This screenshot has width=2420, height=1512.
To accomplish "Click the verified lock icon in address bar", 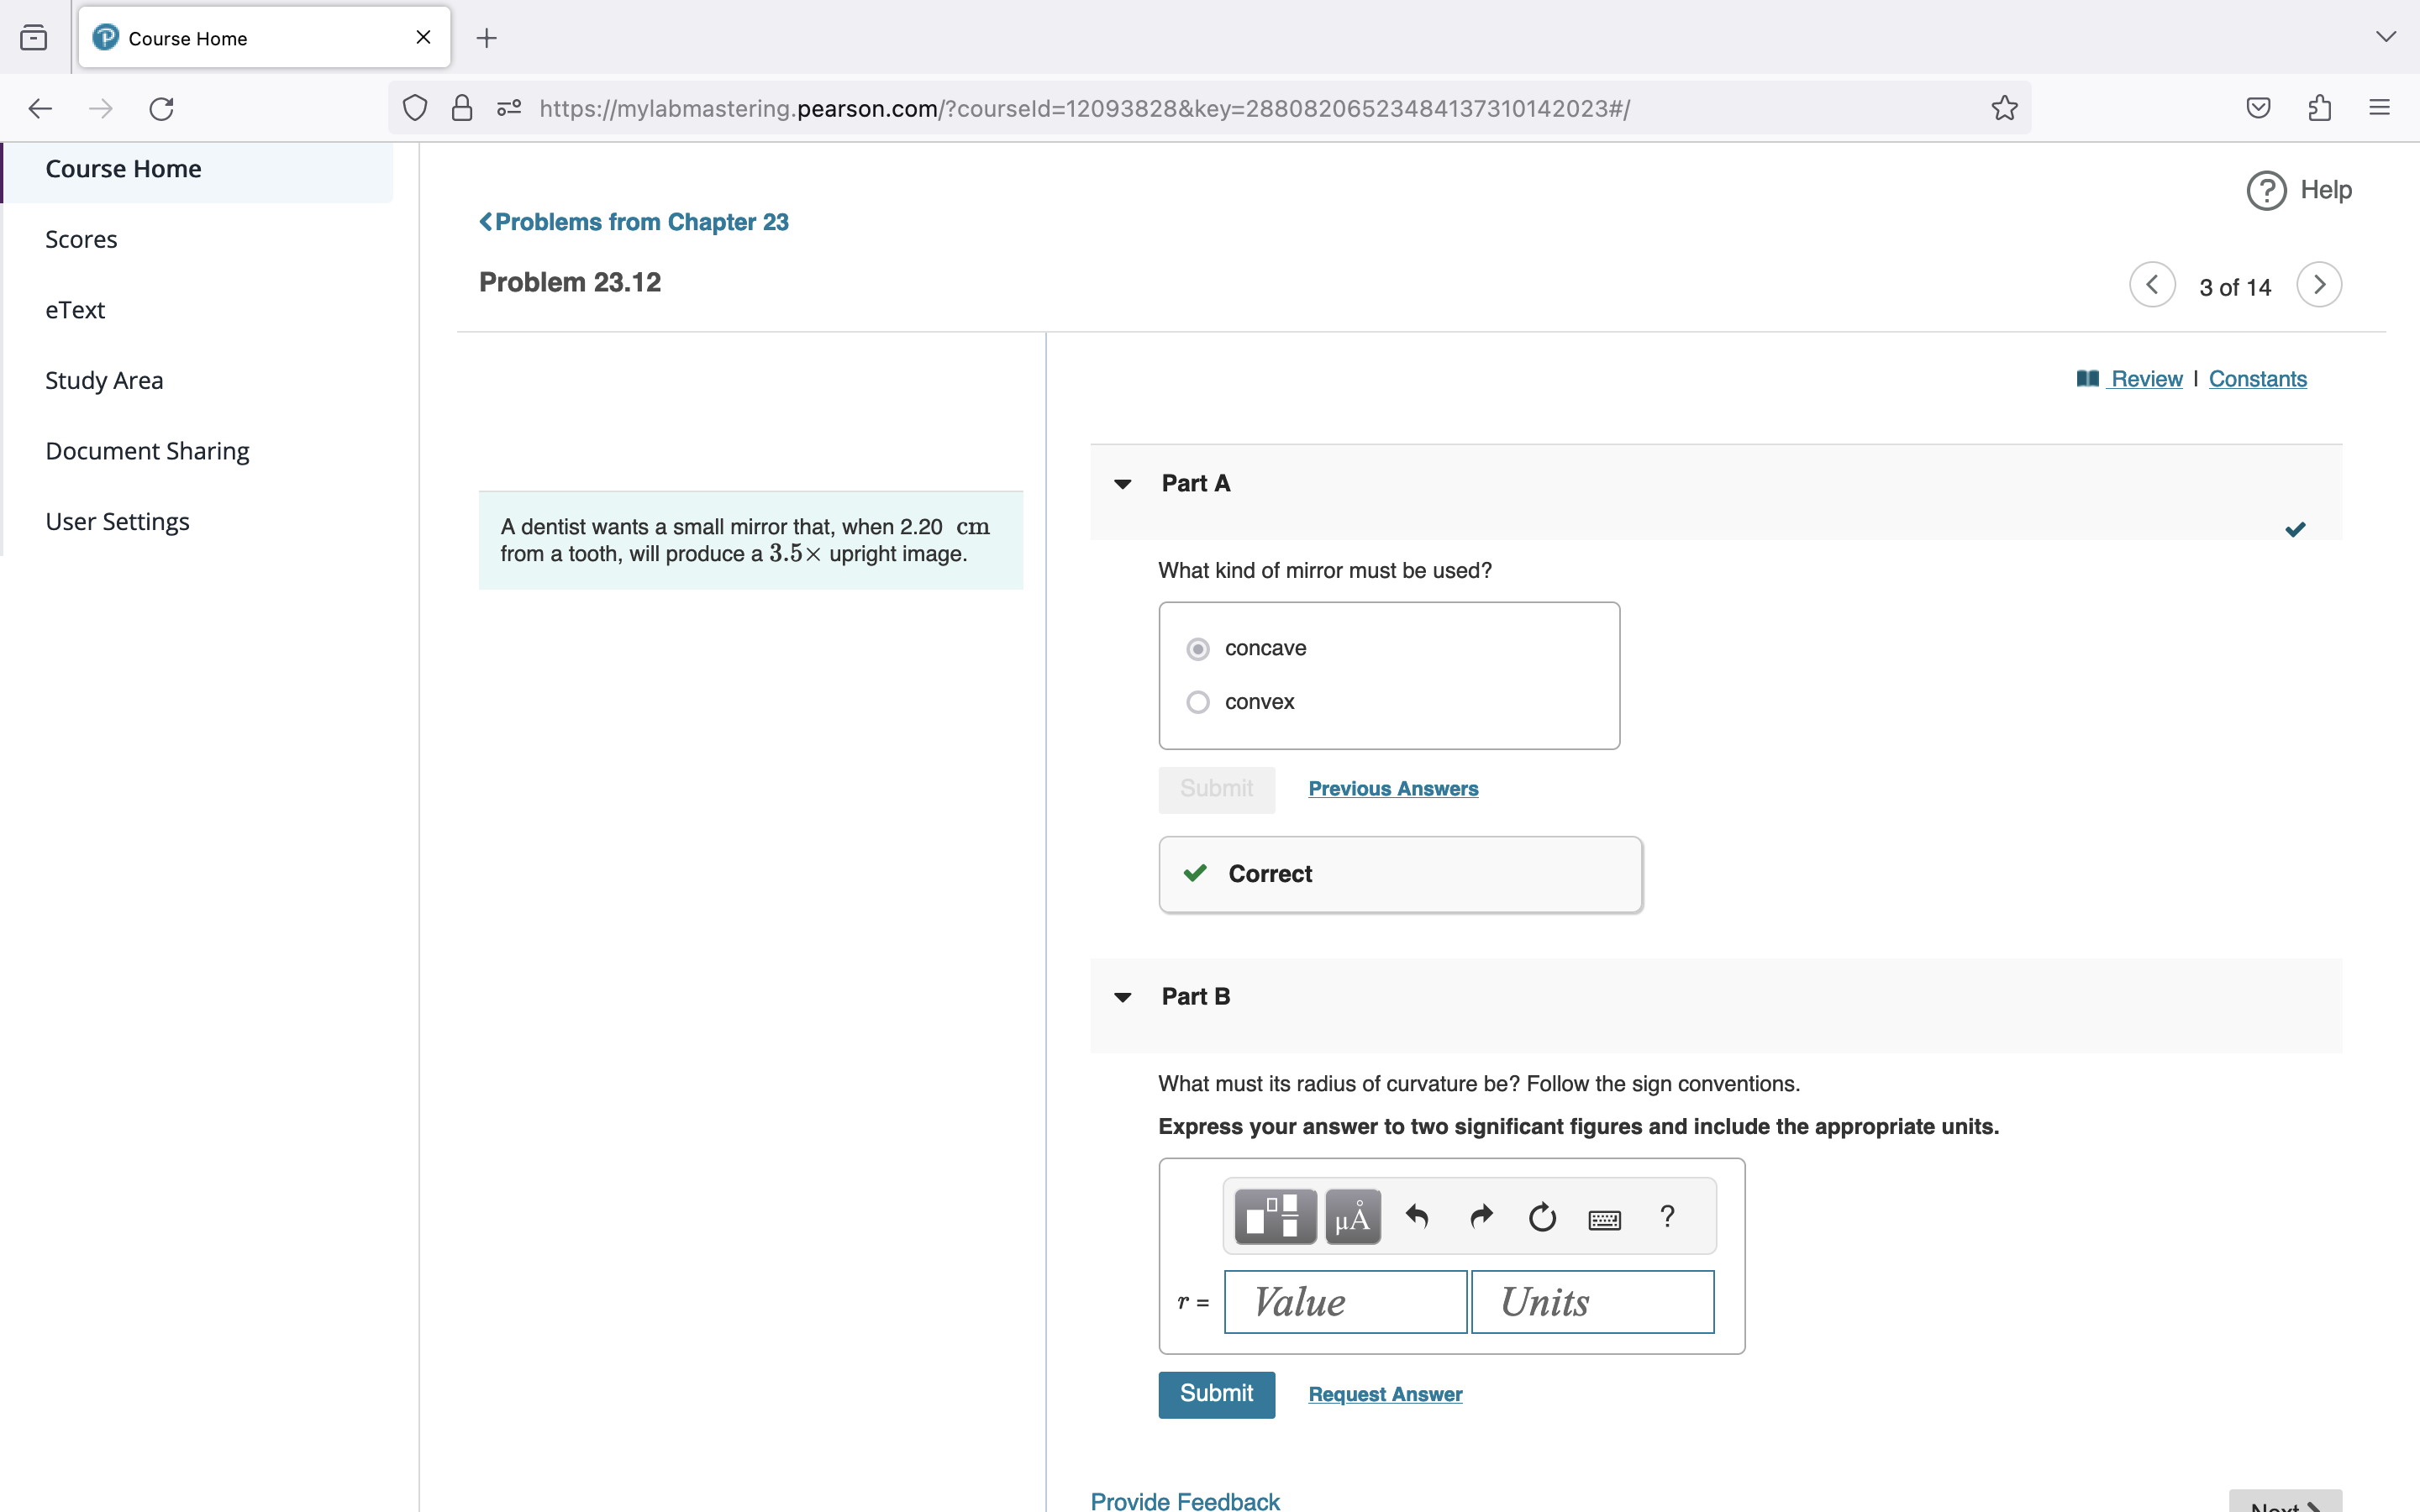I will click(x=462, y=108).
